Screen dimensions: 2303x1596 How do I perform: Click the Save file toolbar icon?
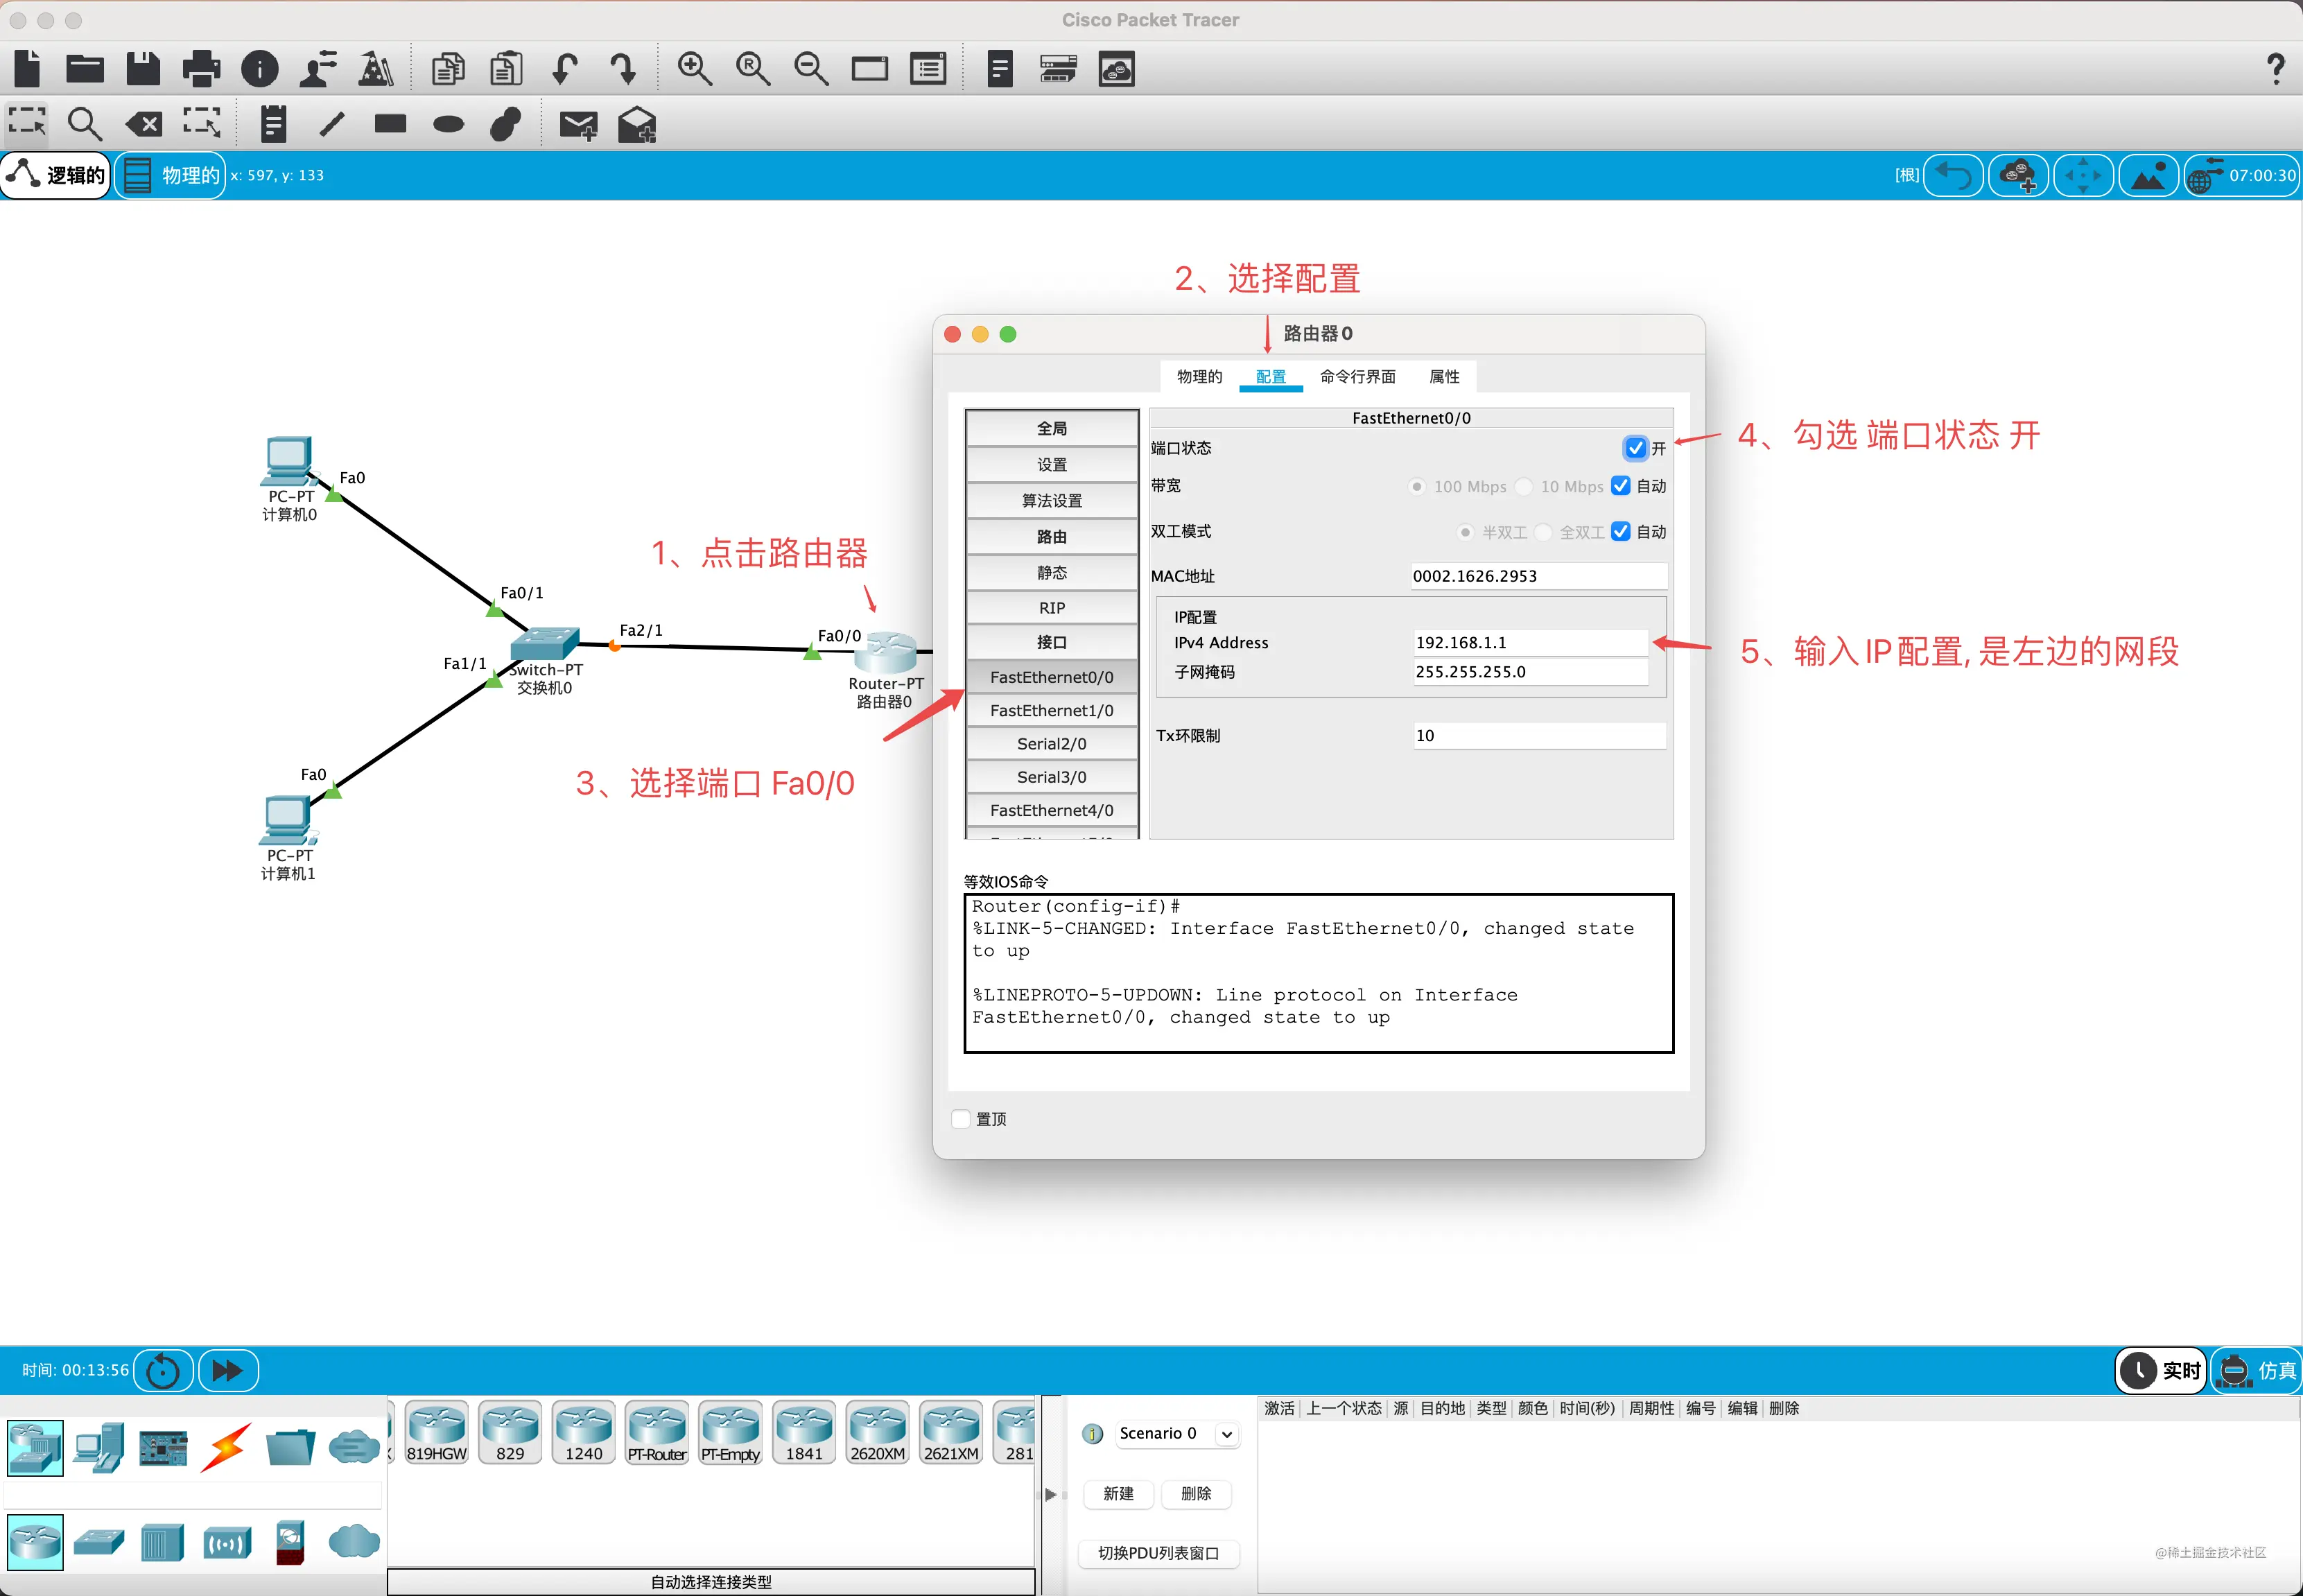pos(143,69)
